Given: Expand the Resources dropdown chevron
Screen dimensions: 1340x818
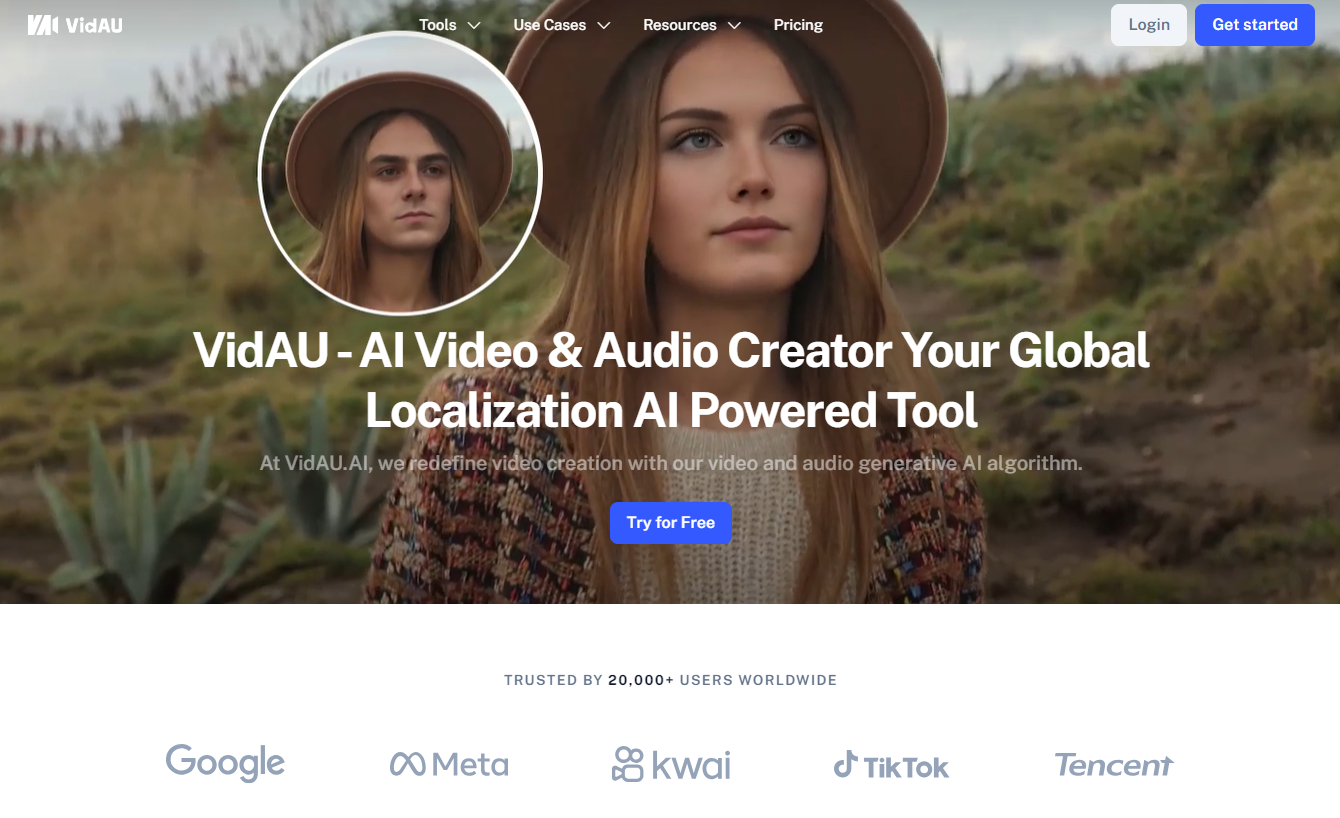Looking at the screenshot, I should click(x=734, y=25).
